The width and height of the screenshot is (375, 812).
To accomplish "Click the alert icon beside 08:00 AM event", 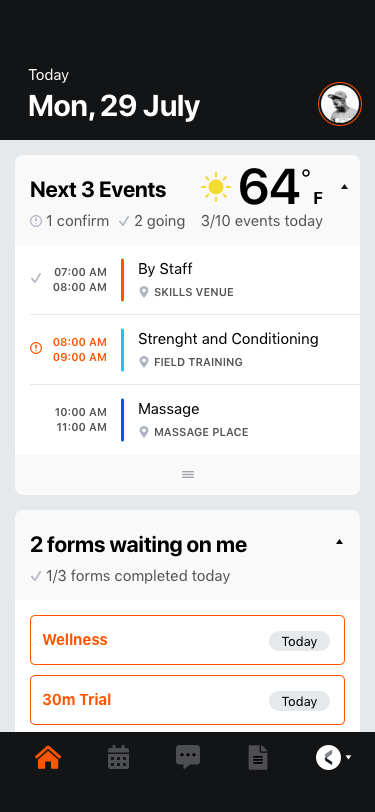I will tap(36, 348).
